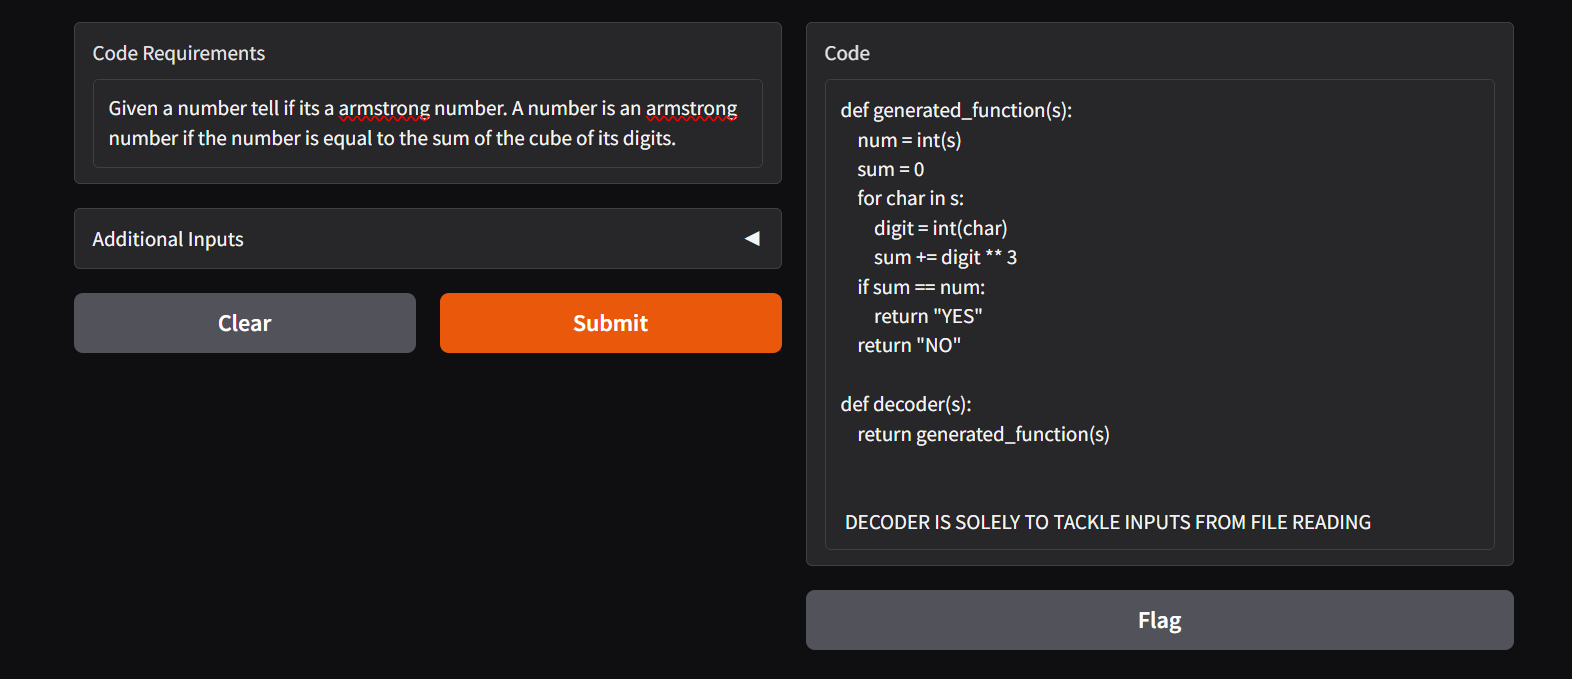Screen dimensions: 1572x679
Task: Click the 'sum += digit ** 3' line
Action: coord(945,257)
